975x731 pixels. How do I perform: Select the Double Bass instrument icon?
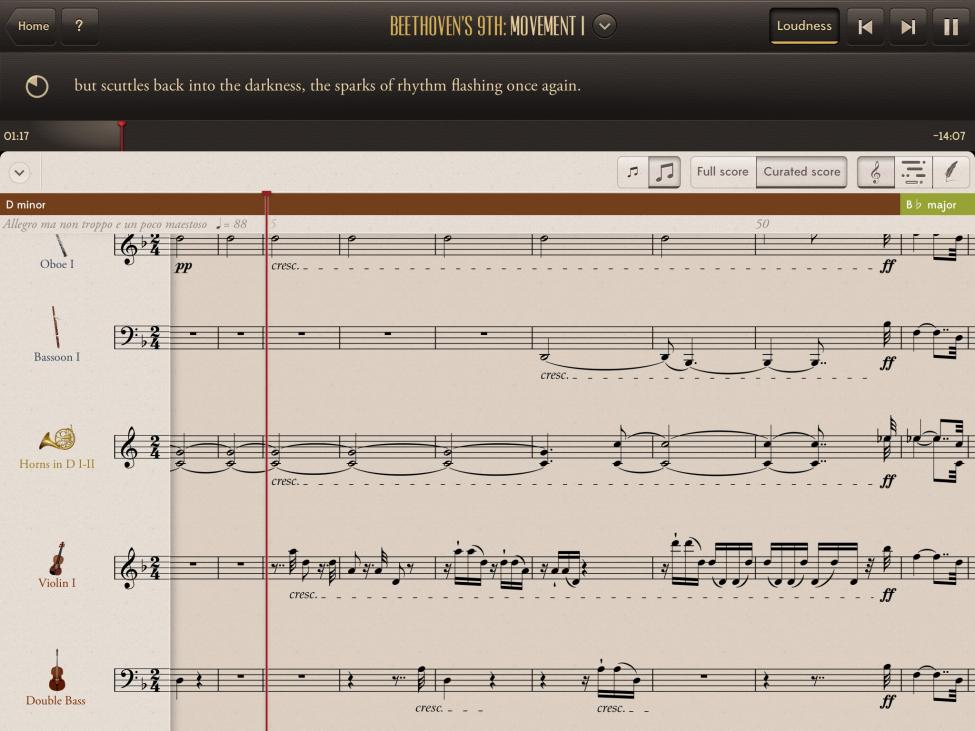coord(57,671)
